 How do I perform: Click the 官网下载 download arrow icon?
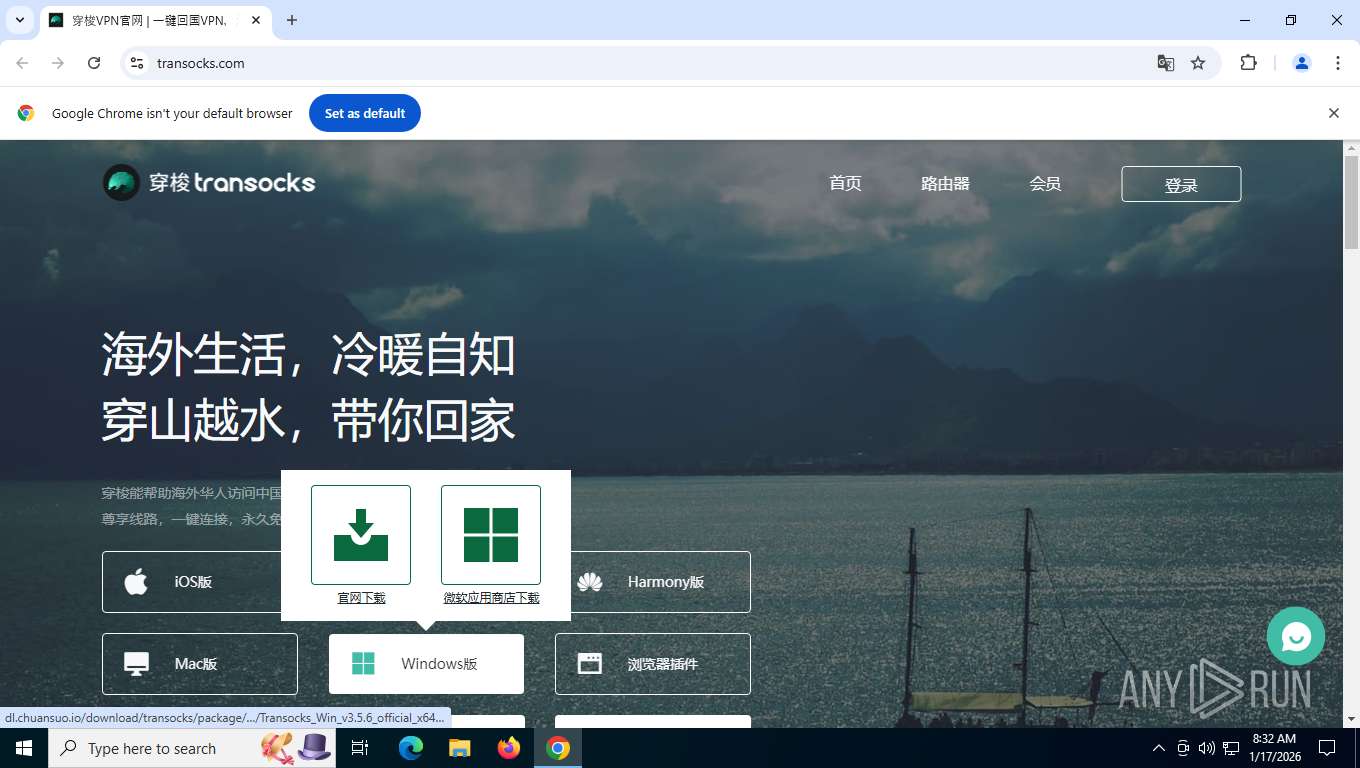pos(361,535)
